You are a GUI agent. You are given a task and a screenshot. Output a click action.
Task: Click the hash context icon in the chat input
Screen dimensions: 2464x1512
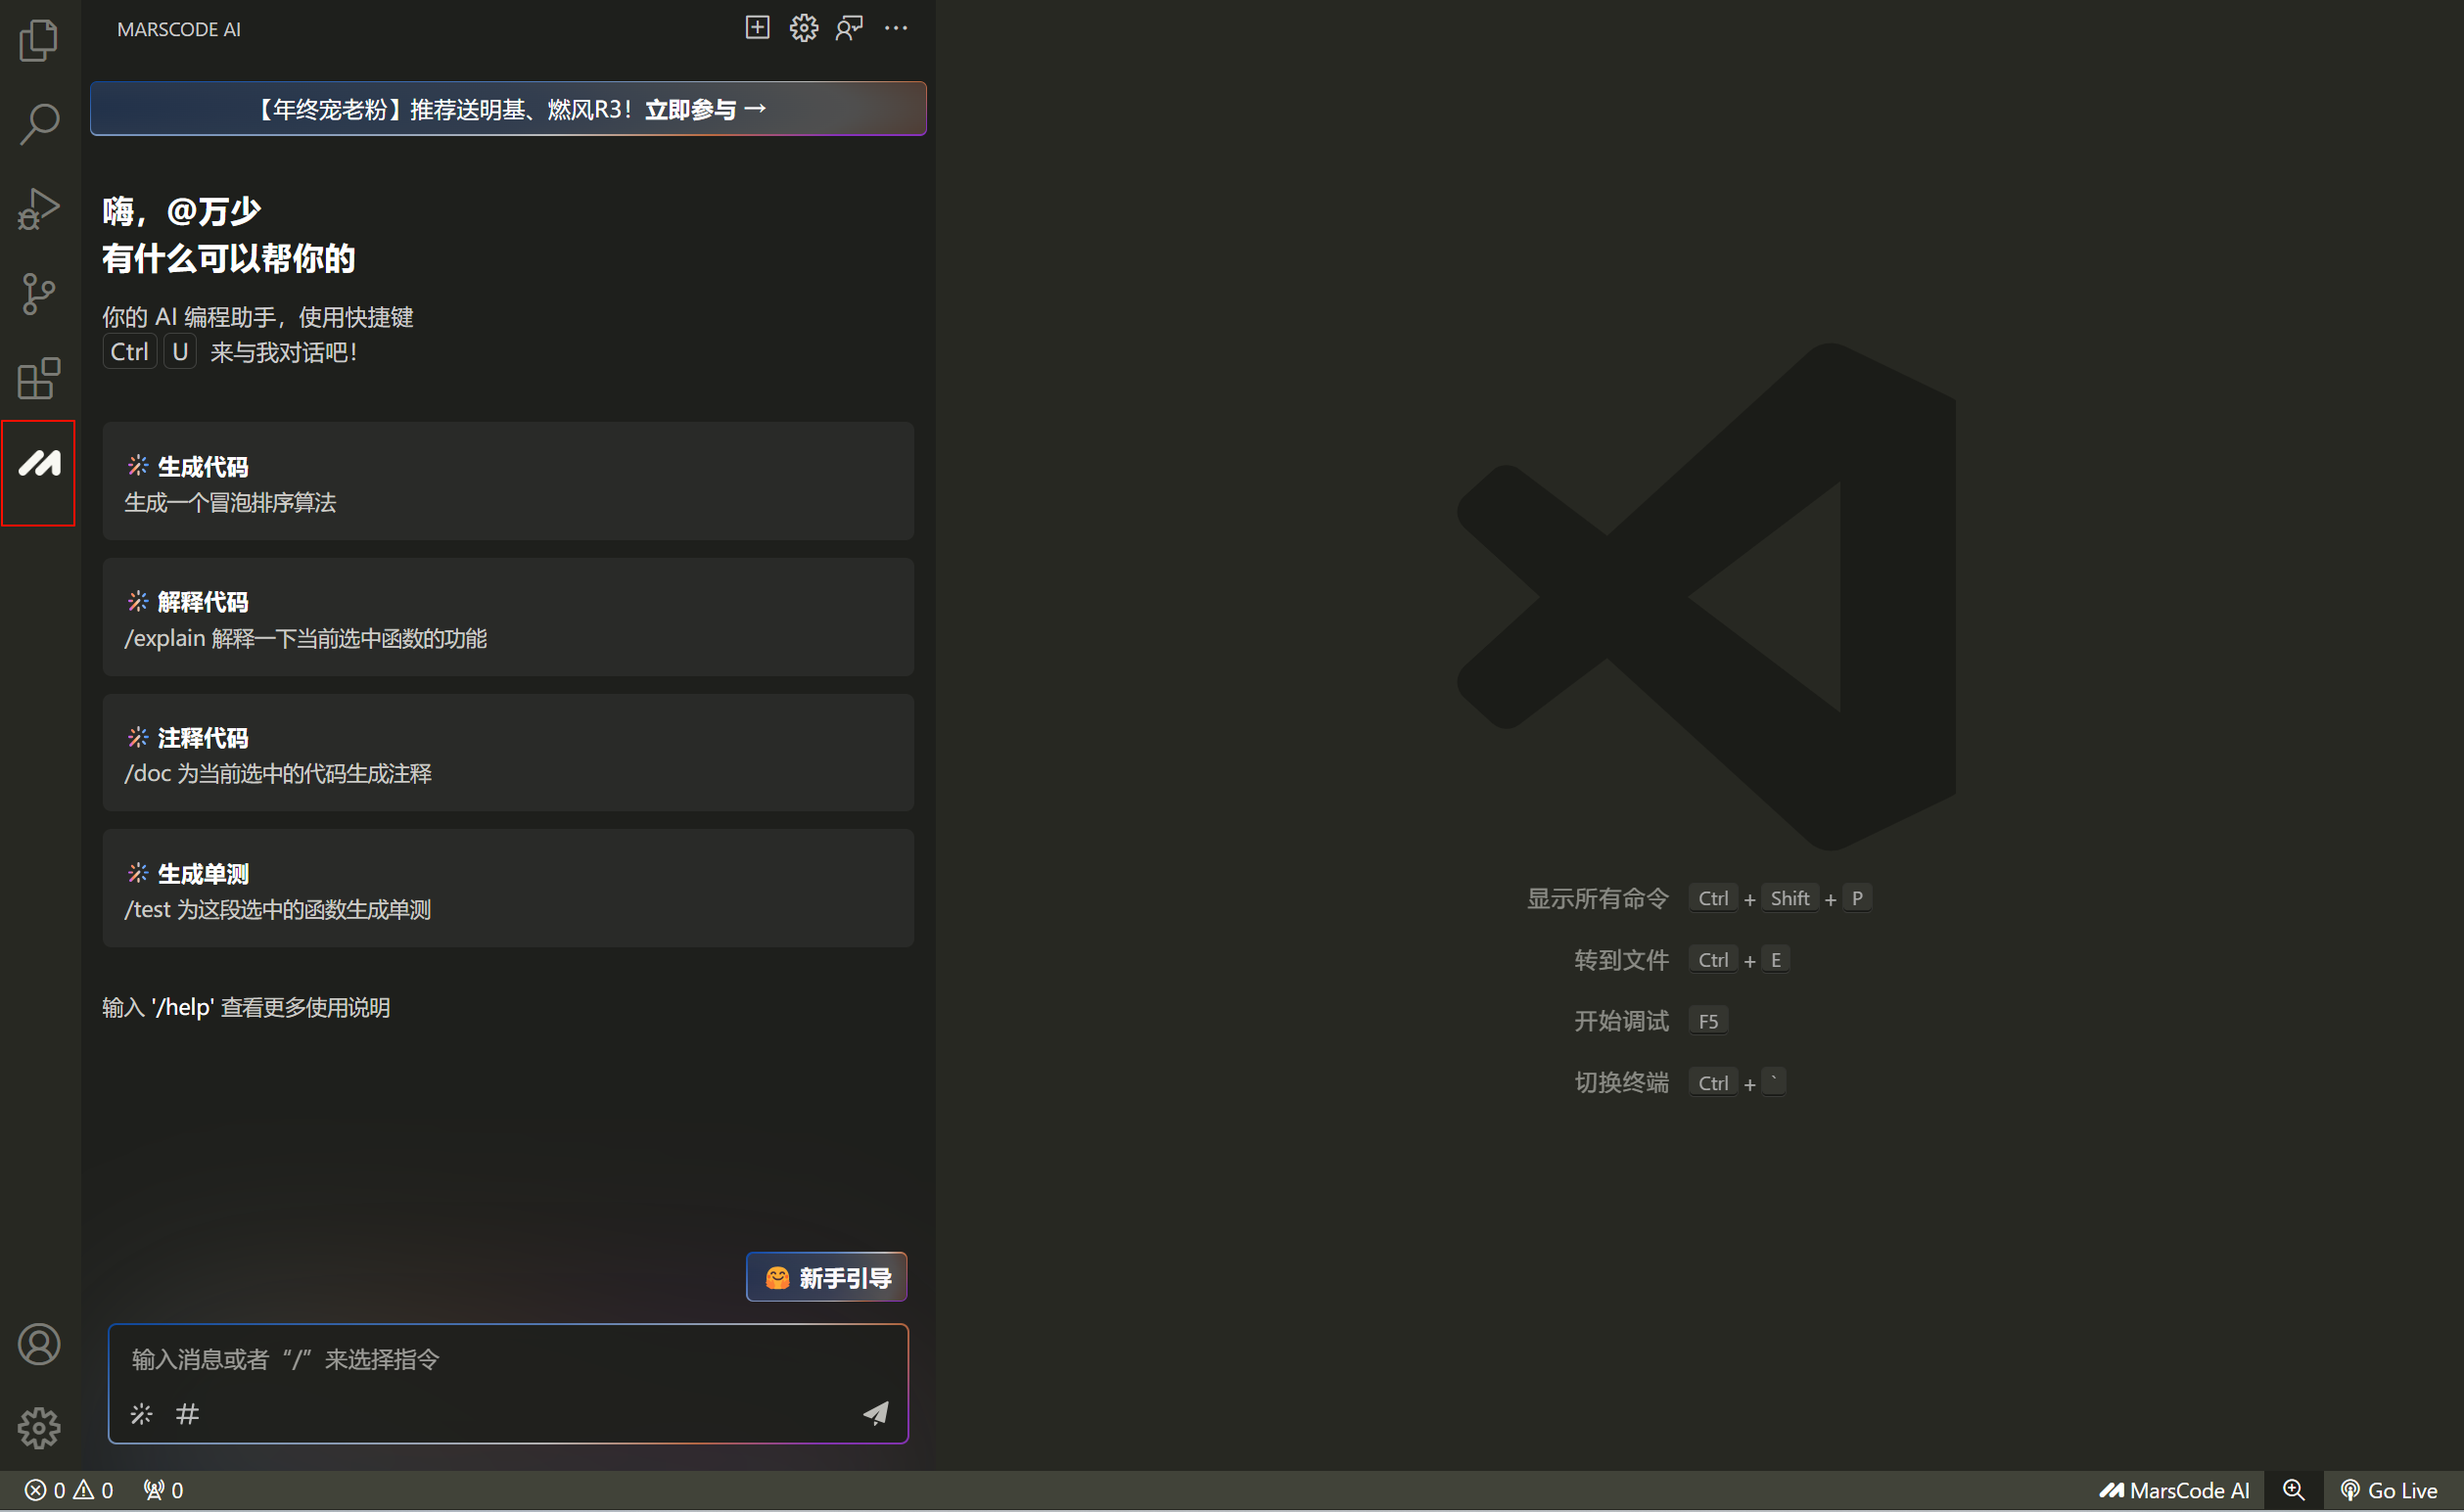coord(187,1413)
